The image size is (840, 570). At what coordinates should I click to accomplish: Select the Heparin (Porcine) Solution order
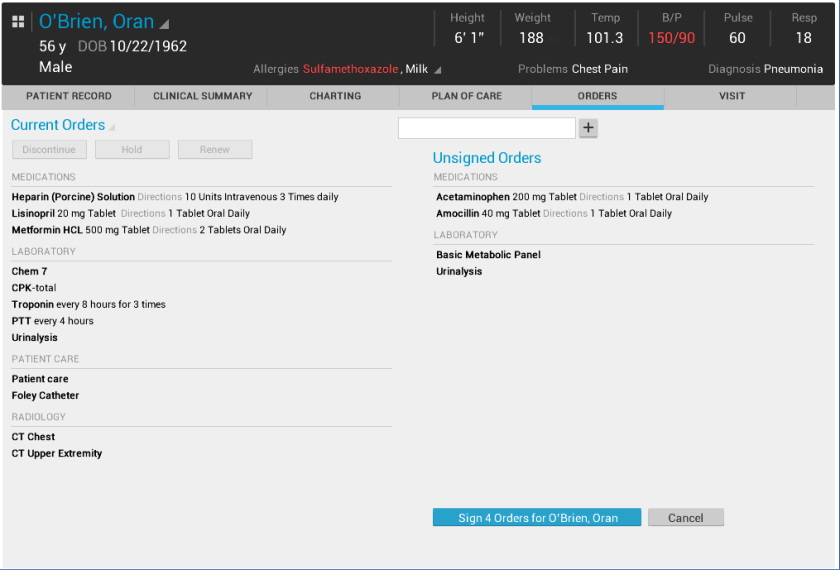pos(73,197)
